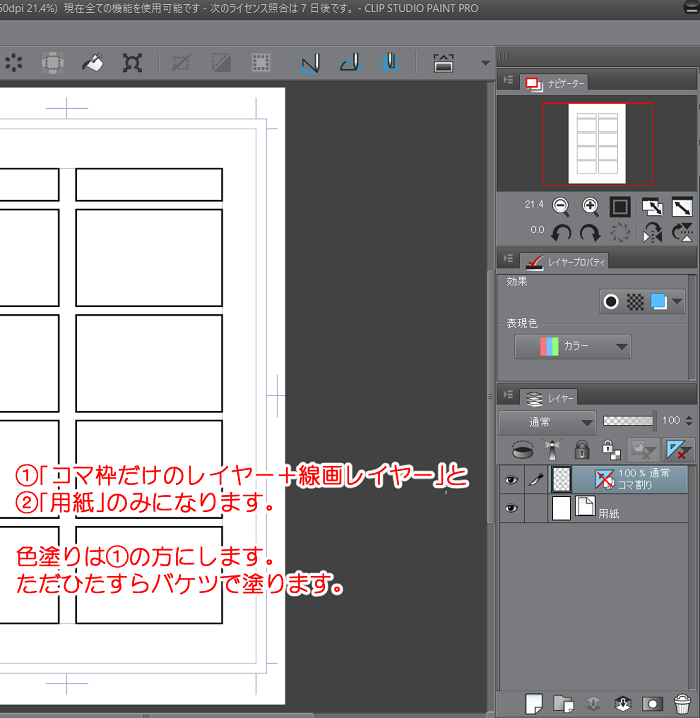The width and height of the screenshot is (700, 718).
Task: Click the grayed-out layers-with-arrow icon
Action: tap(593, 703)
